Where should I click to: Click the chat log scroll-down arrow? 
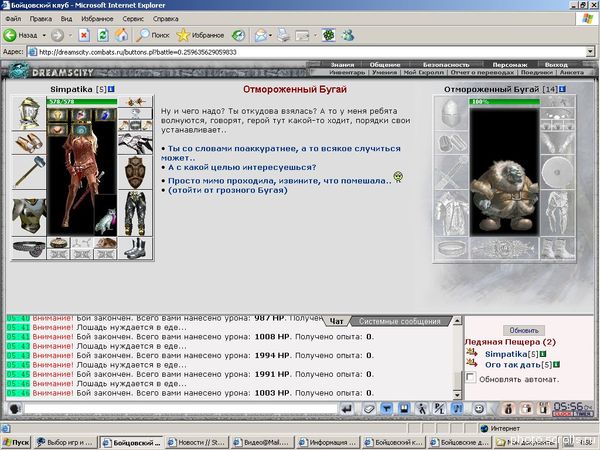pyautogui.click(x=457, y=394)
